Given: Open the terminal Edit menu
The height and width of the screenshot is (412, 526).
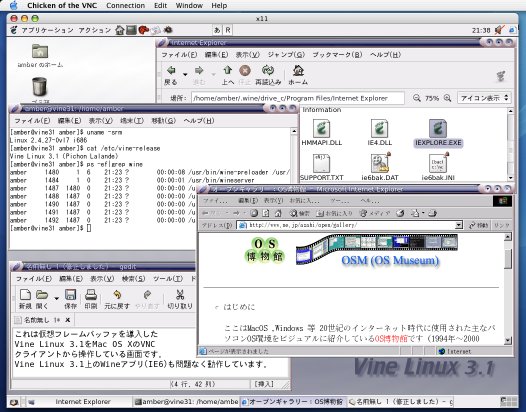Looking at the screenshot, I should (x=69, y=120).
